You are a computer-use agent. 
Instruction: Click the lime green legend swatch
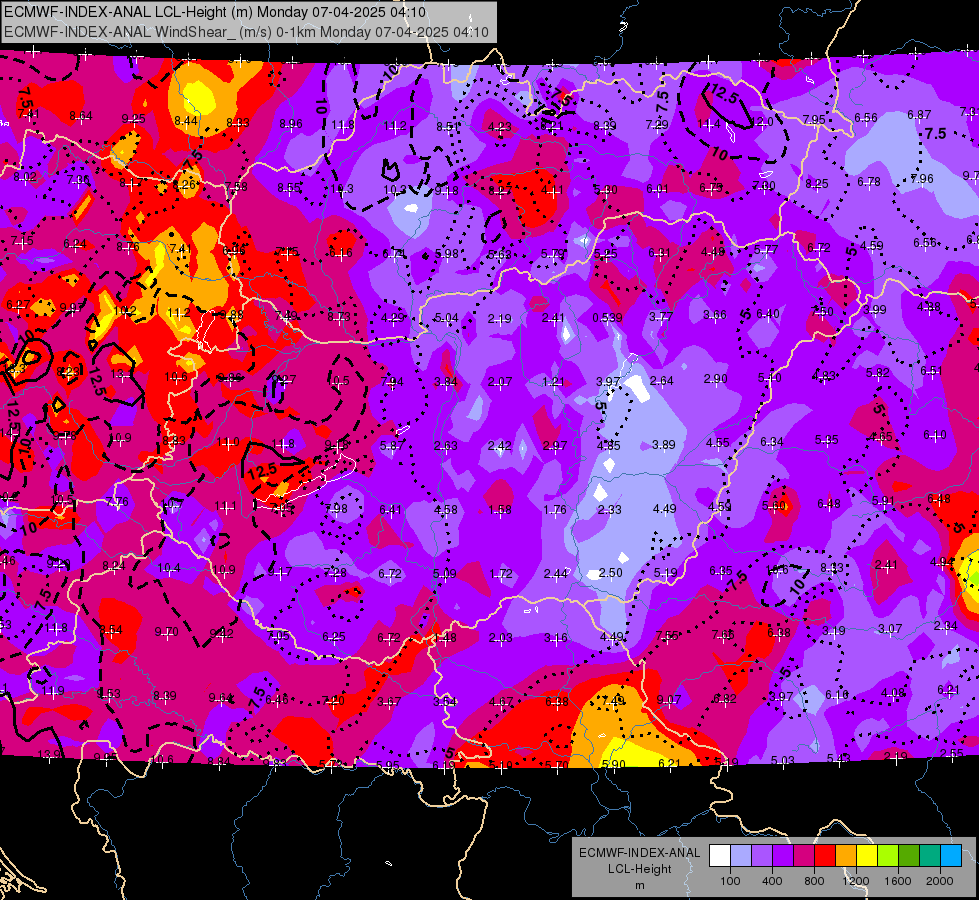(x=888, y=856)
